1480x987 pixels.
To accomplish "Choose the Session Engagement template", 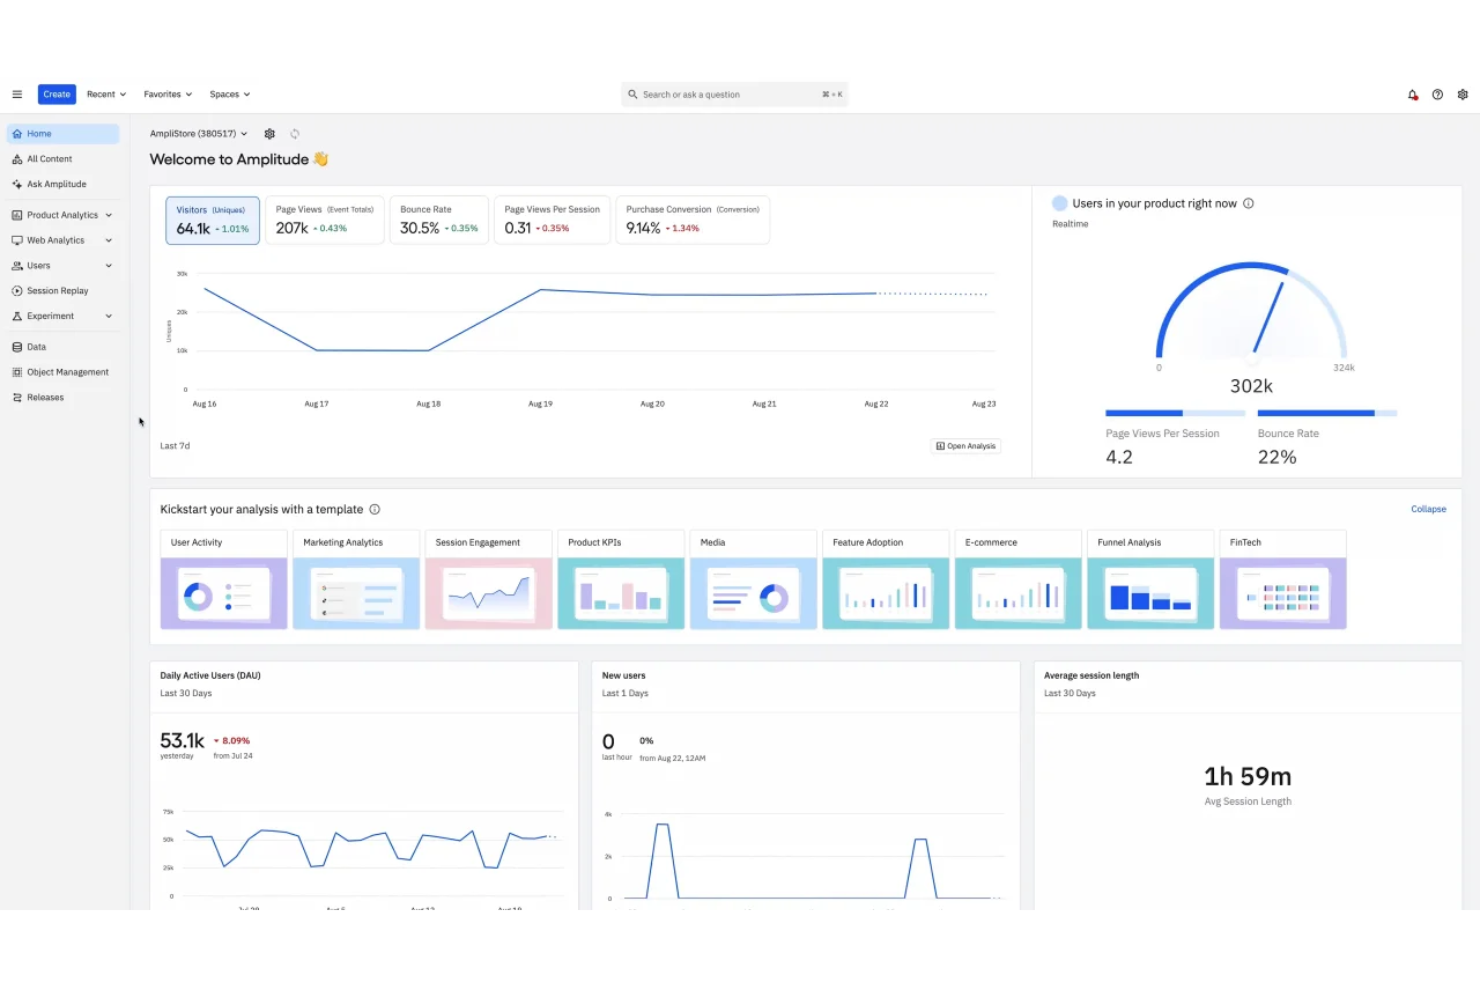I will coord(488,580).
